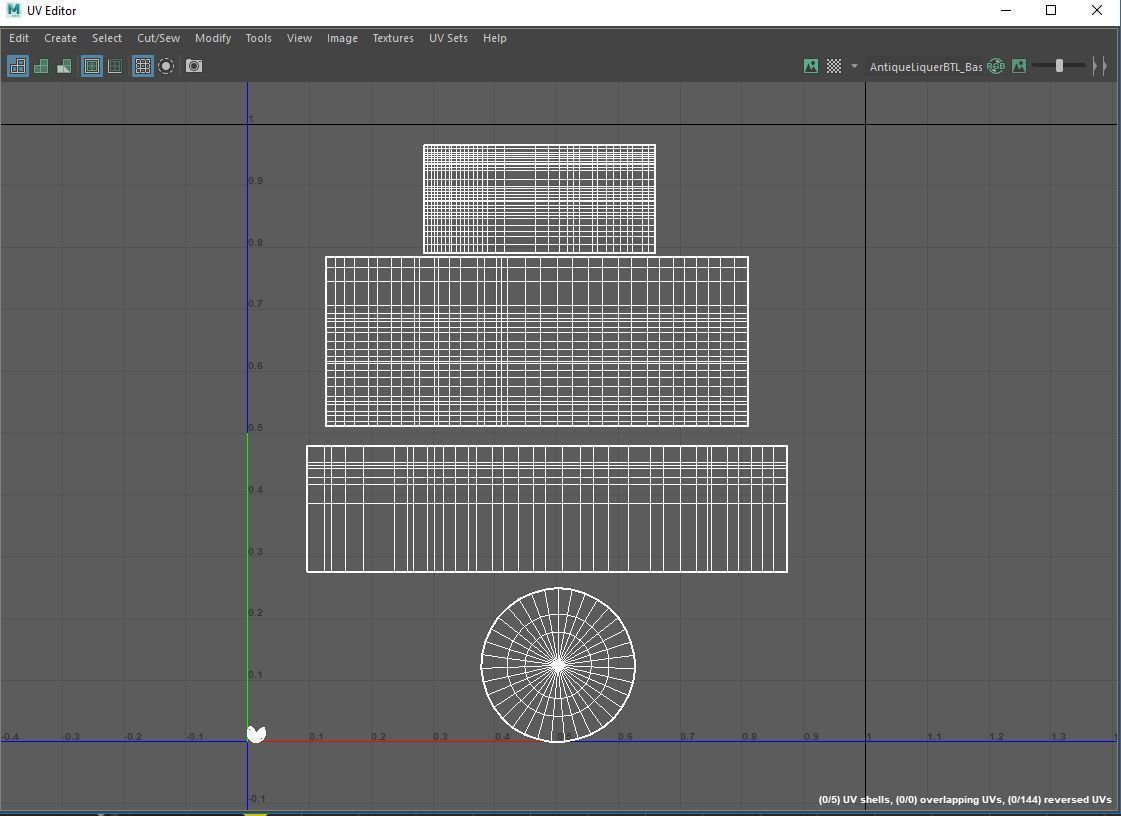This screenshot has height=816, width=1121.
Task: Select the large middle rectangular UV shell
Action: pos(537,341)
